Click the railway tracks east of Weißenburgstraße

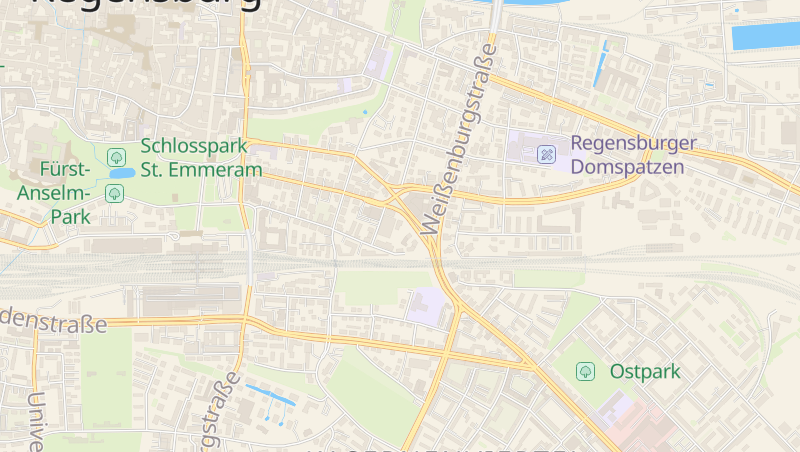pos(612,264)
